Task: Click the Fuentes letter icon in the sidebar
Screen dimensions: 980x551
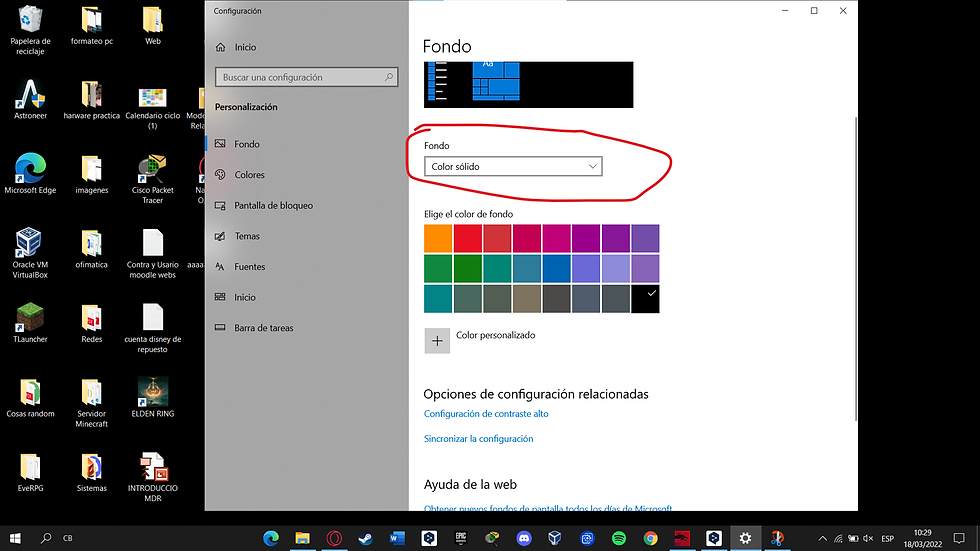Action: (220, 267)
